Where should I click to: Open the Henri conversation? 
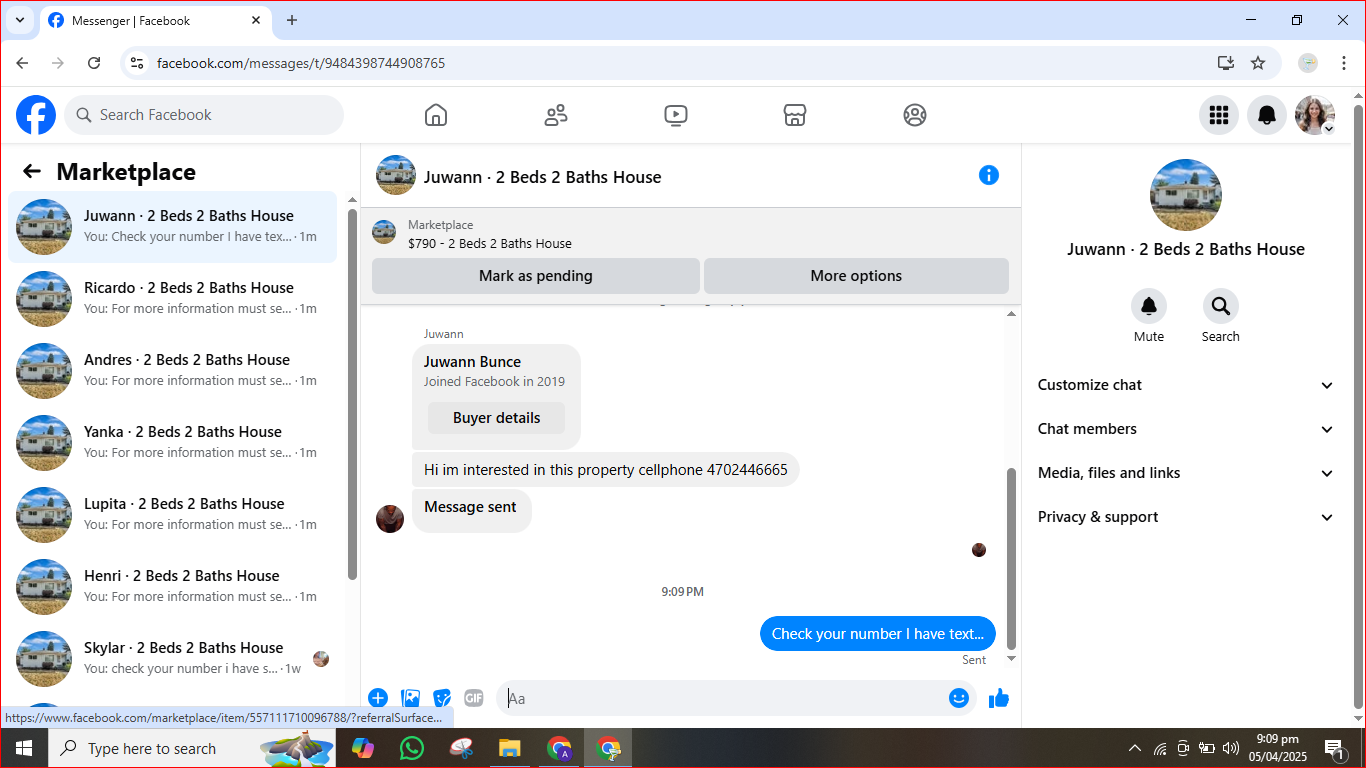173,587
